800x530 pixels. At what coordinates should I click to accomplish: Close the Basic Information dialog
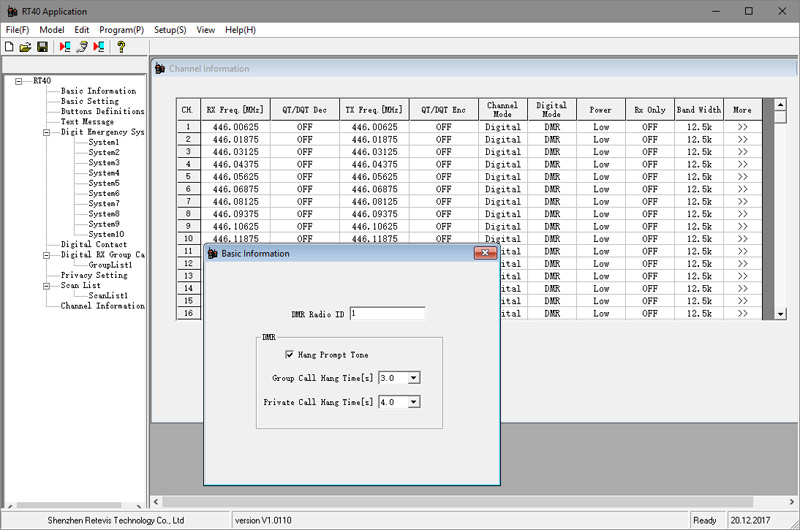(485, 254)
